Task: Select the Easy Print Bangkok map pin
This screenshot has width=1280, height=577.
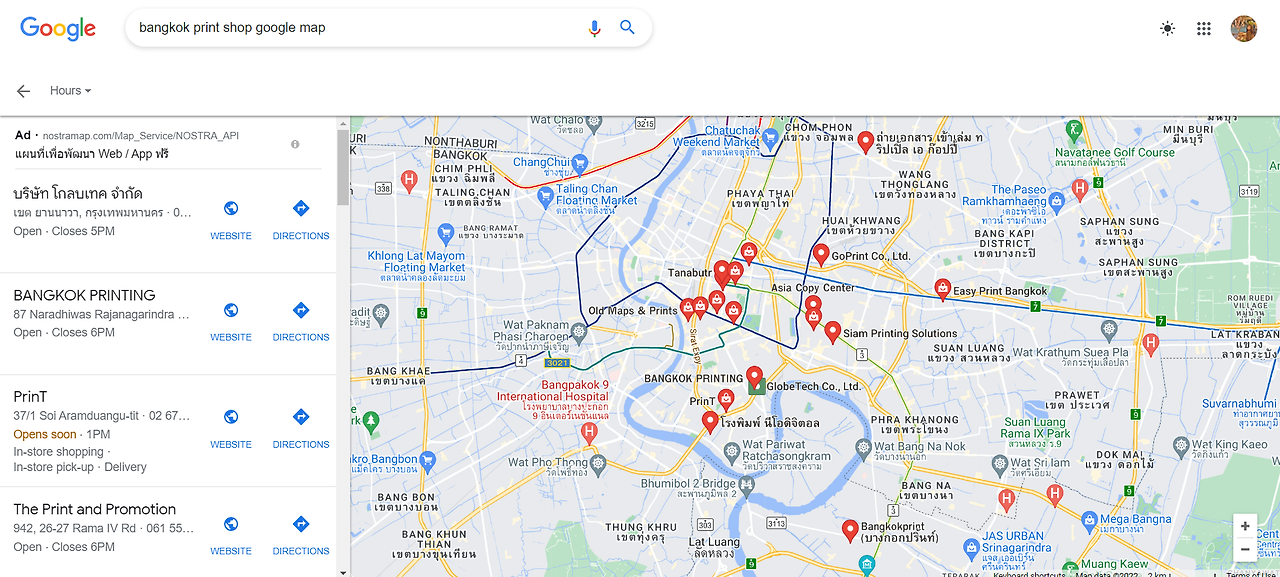Action: click(x=942, y=289)
